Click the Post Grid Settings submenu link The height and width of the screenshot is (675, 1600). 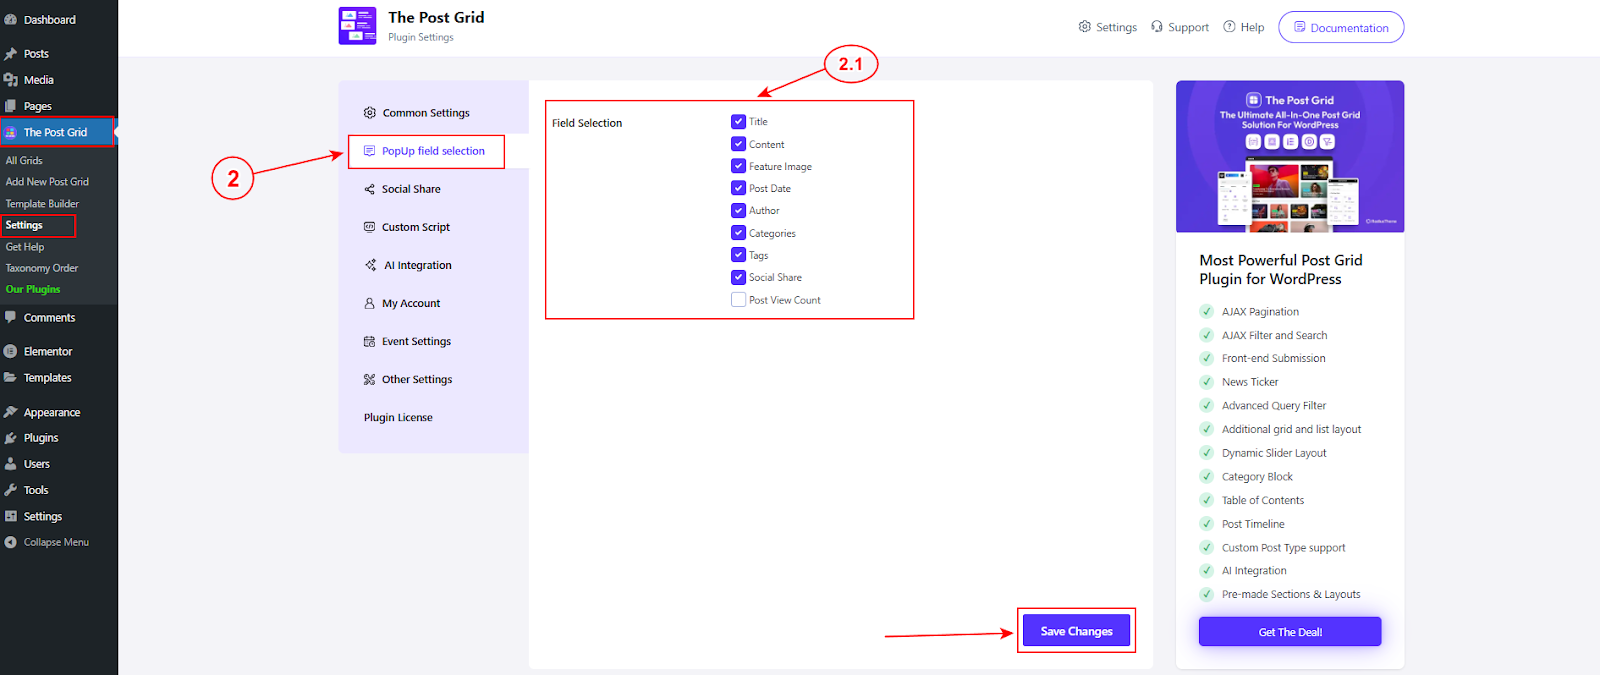click(24, 225)
